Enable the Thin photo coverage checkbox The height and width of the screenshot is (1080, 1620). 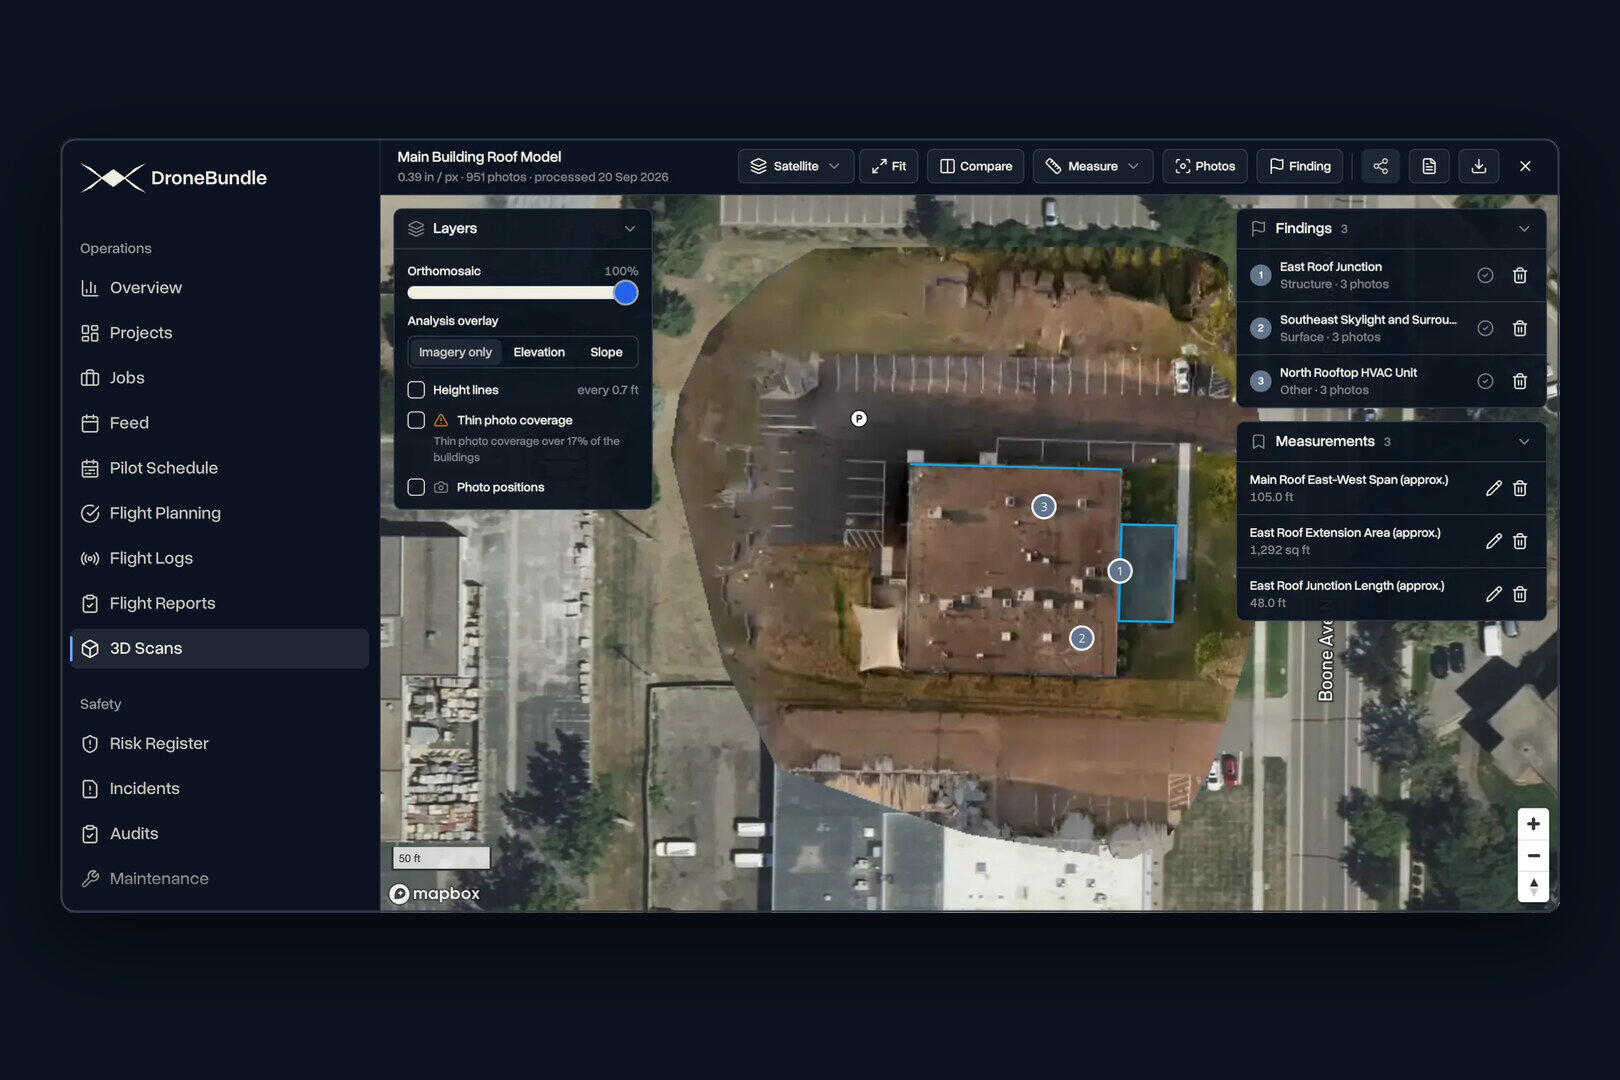(416, 420)
